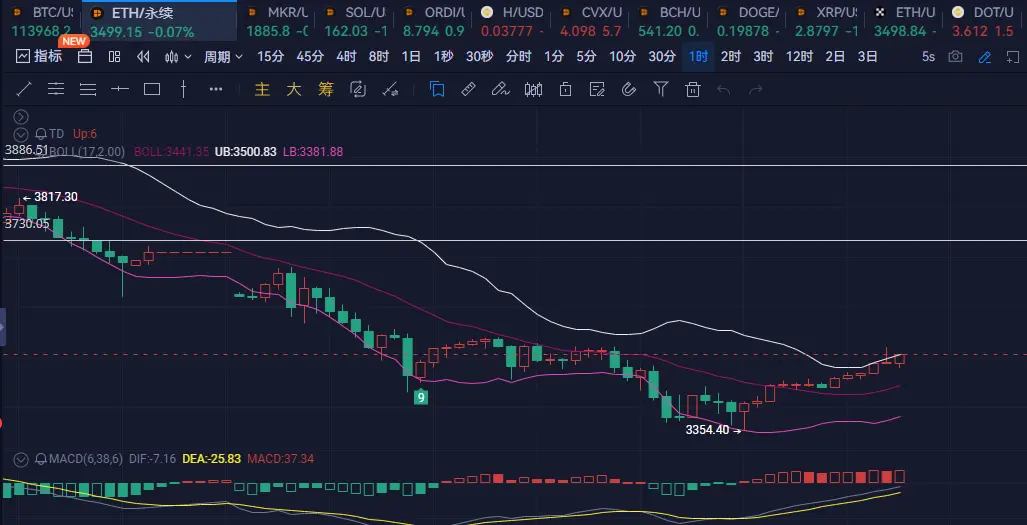Delete drawings with the trash icon
Viewport: 1027px width, 525px height.
tap(693, 89)
